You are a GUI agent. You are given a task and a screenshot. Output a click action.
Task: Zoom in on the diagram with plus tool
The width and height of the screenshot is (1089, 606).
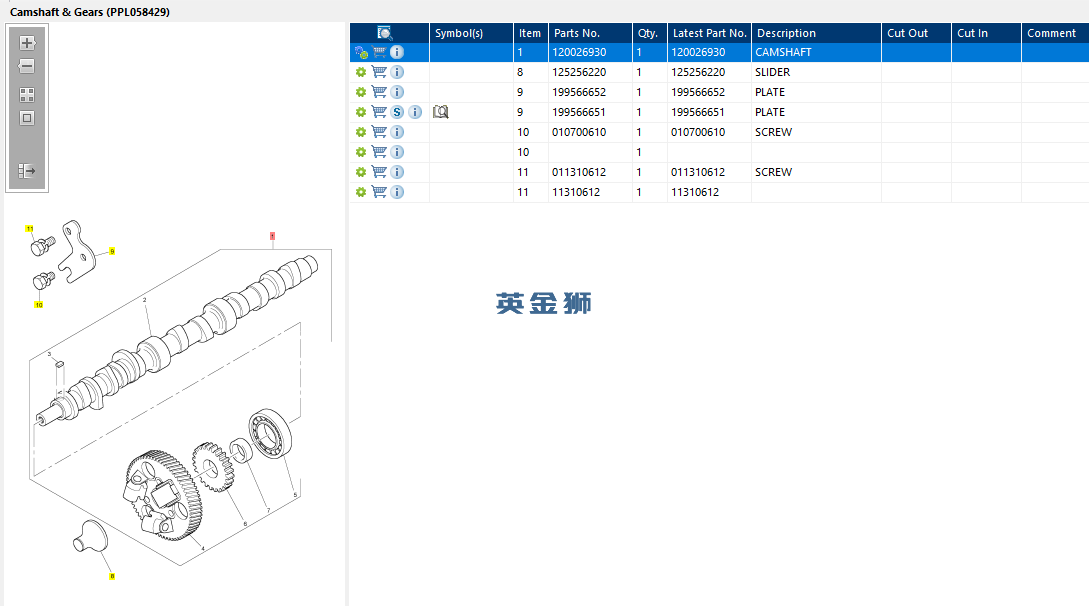click(27, 43)
